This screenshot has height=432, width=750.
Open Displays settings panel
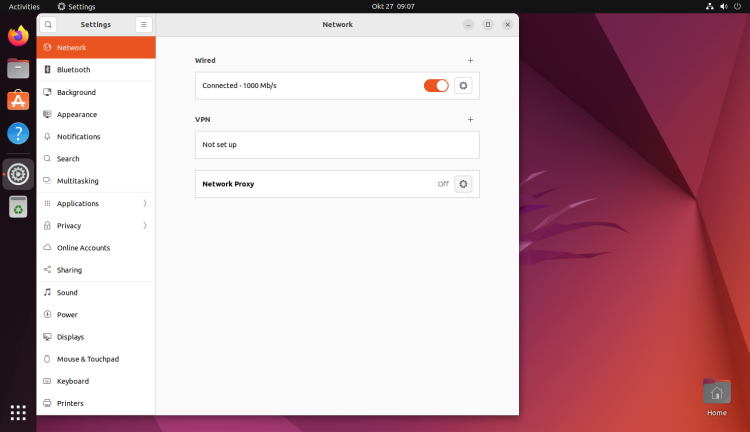(x=96, y=337)
